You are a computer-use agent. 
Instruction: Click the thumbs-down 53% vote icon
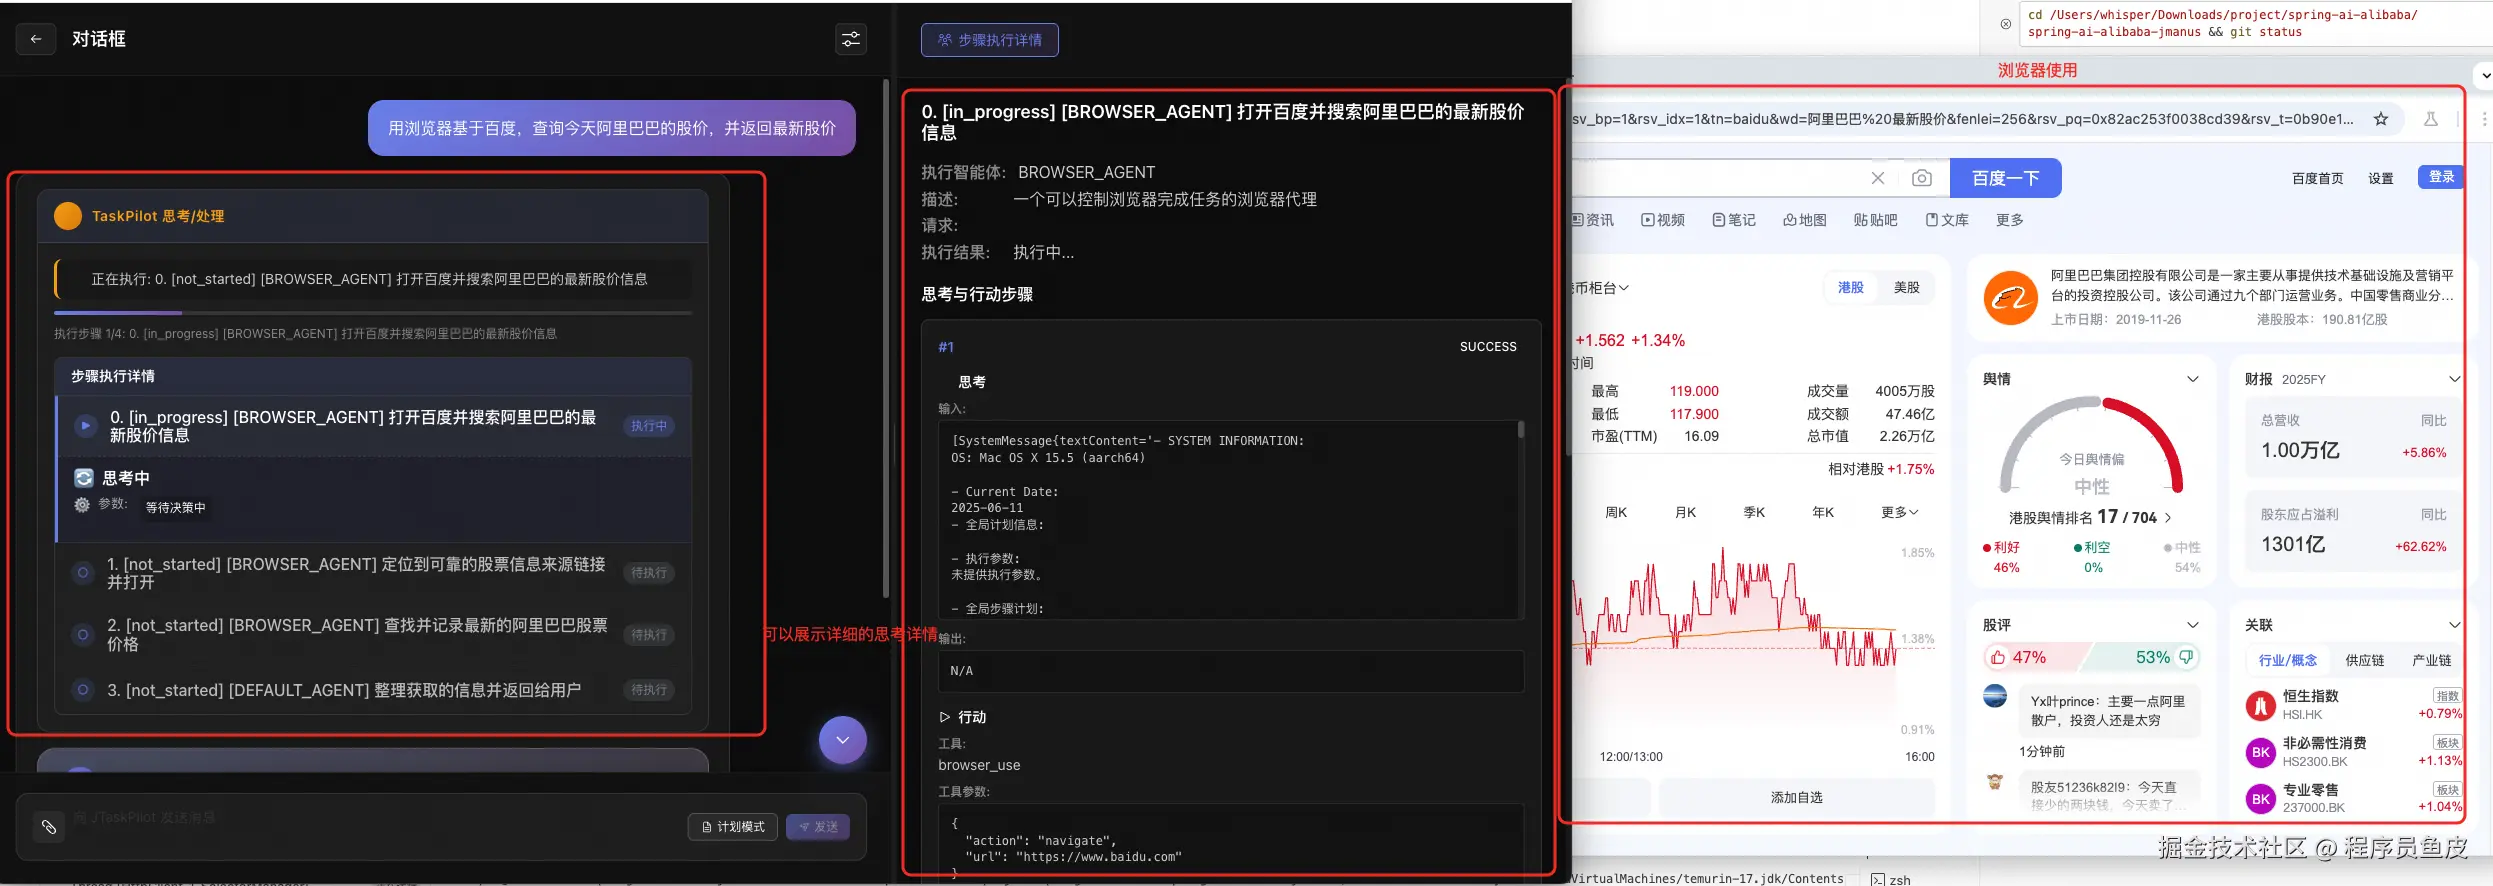(x=2186, y=657)
